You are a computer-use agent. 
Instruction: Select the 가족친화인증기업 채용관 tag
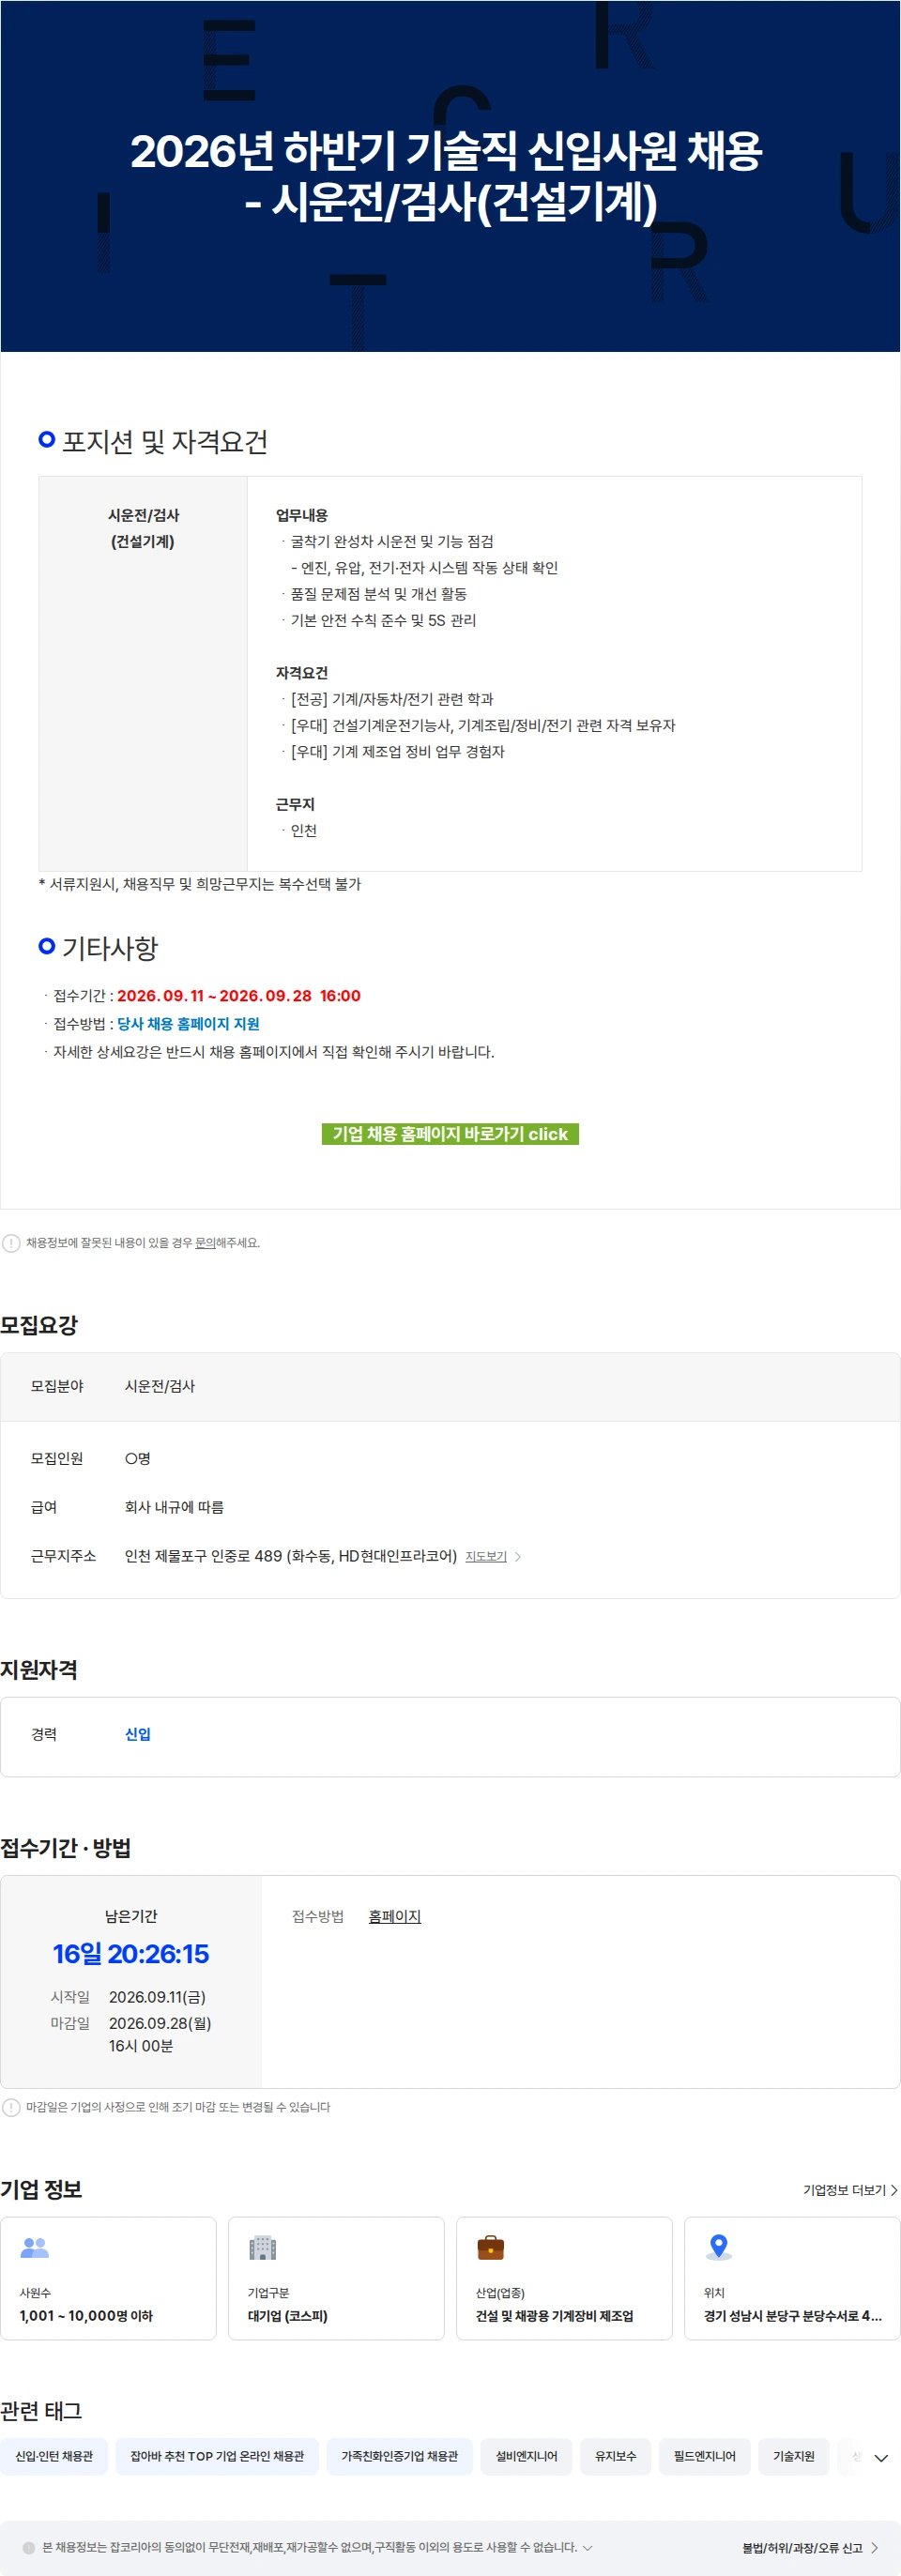[x=399, y=2456]
